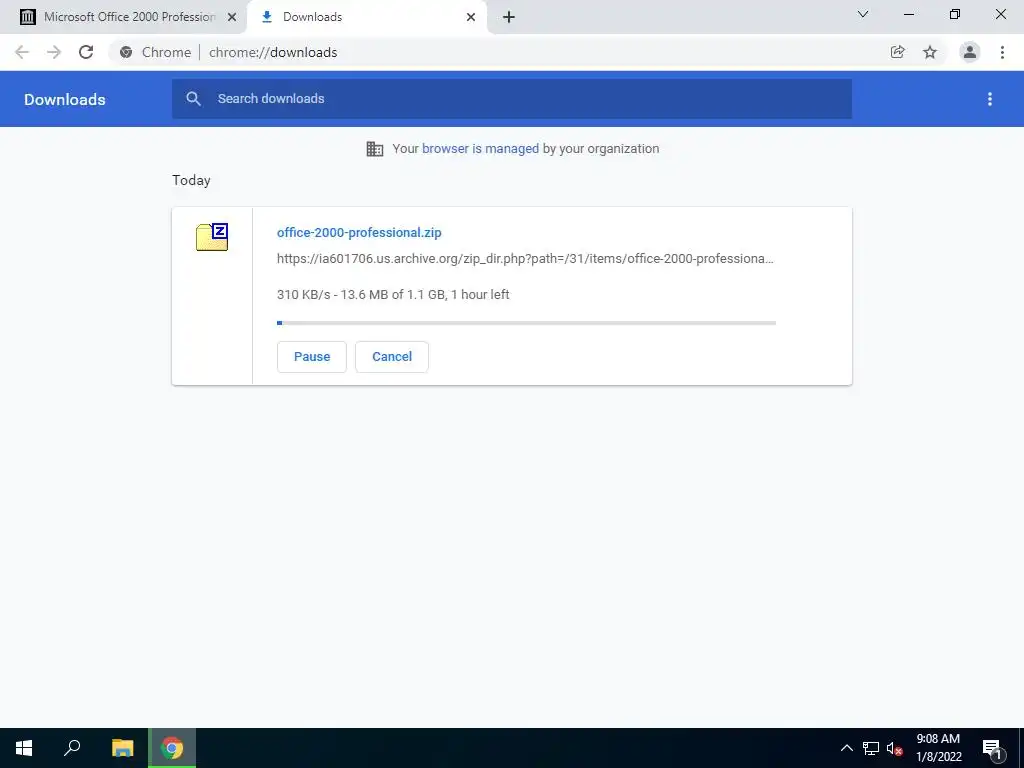This screenshot has width=1024, height=768.
Task: Share this page icon in address bar
Action: [898, 52]
